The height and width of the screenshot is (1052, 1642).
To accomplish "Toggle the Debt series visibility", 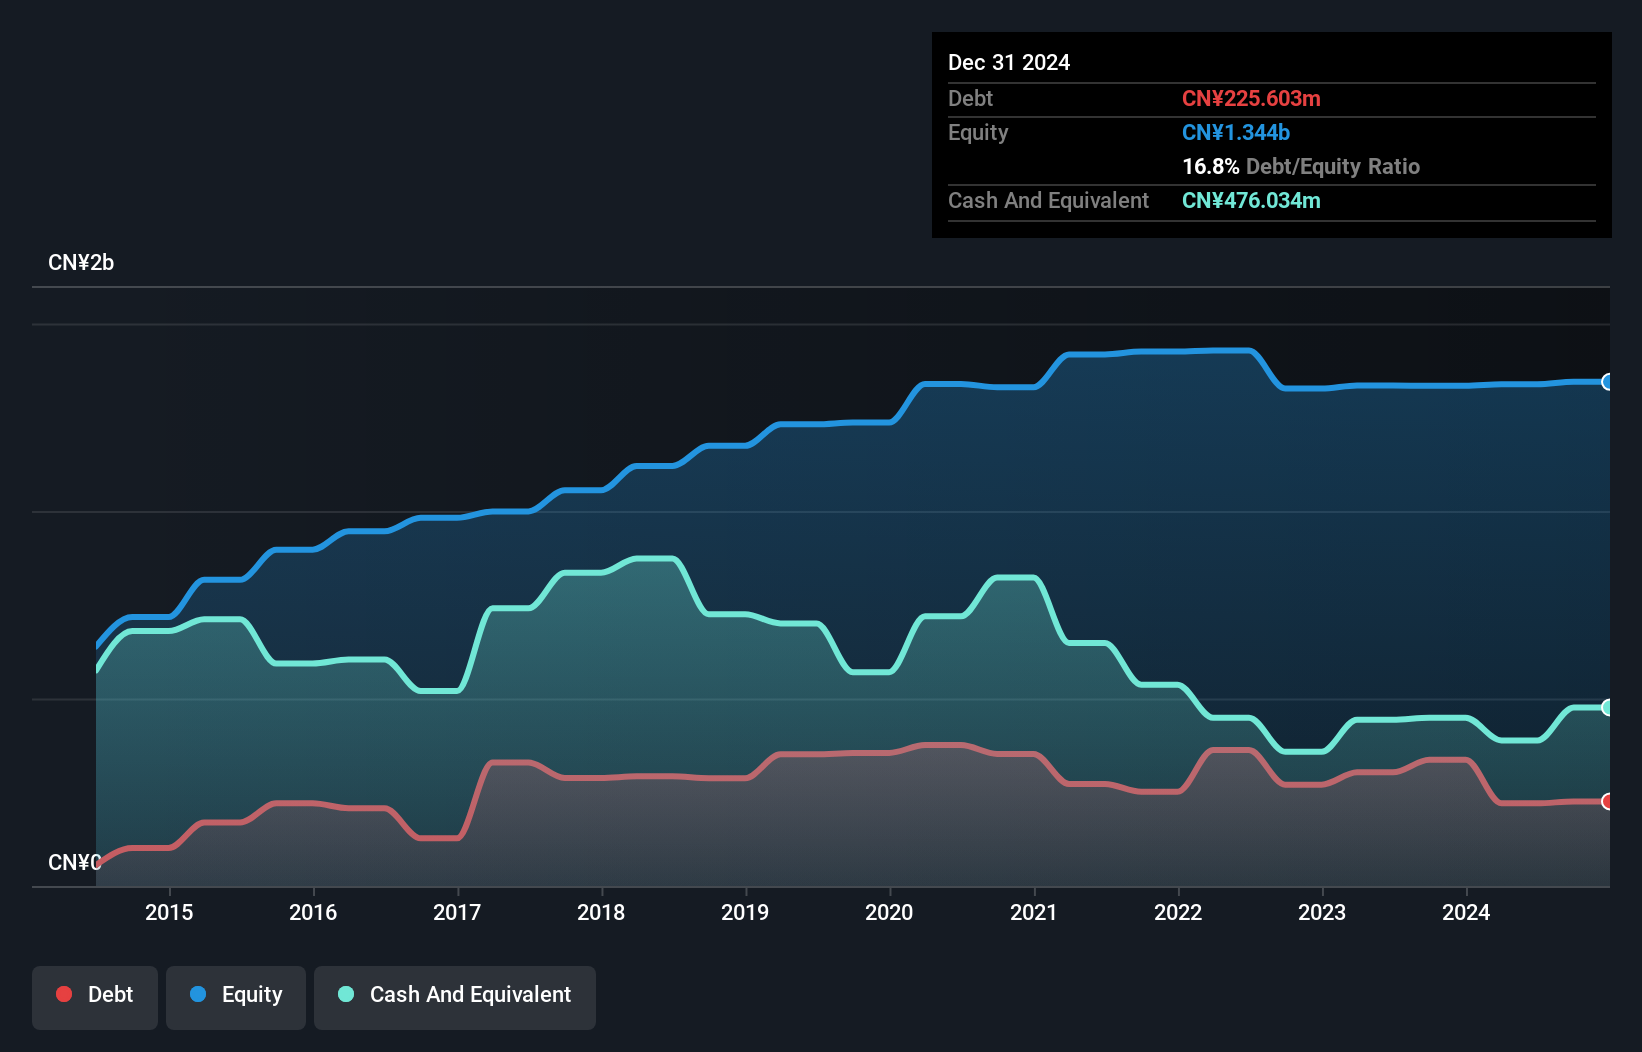I will [95, 995].
